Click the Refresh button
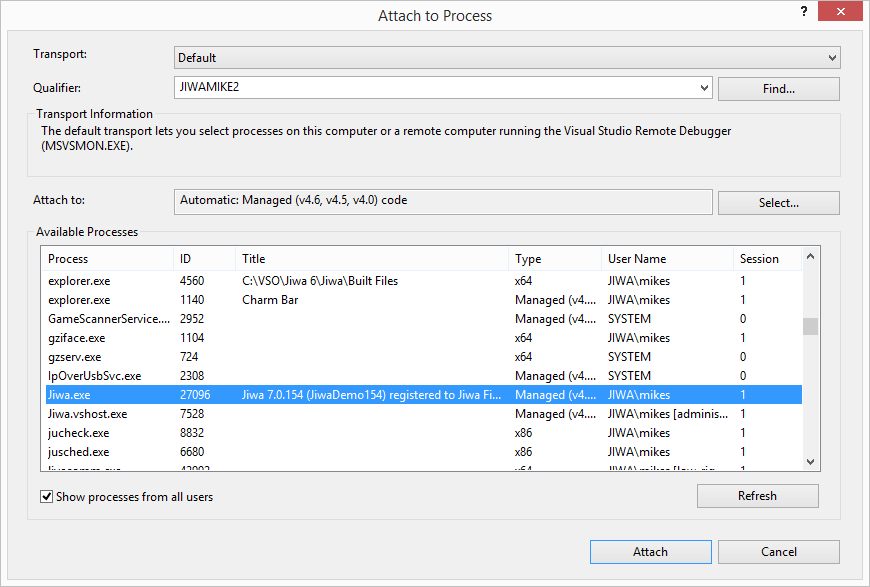The width and height of the screenshot is (870, 587). (x=757, y=496)
